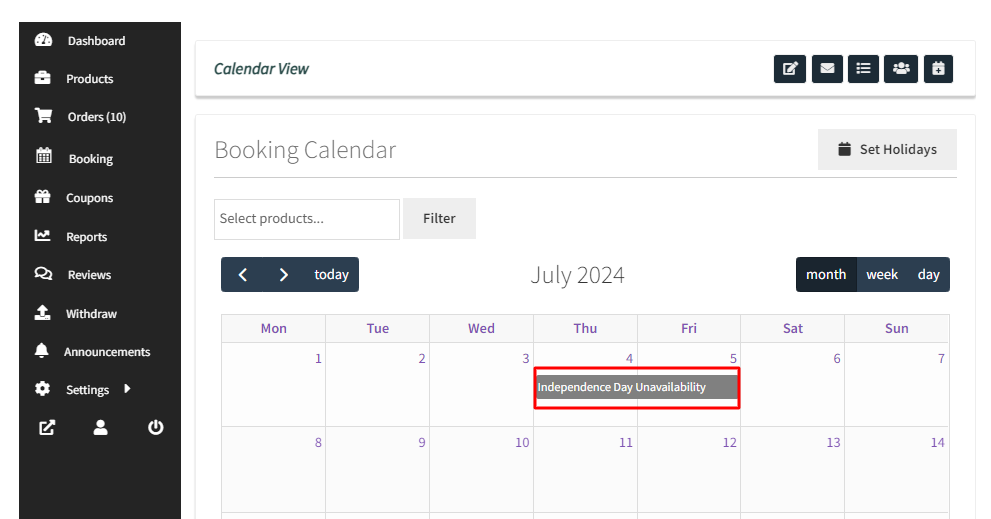Click the Orders shopping cart icon
Screen dimensions: 991x519
(44, 116)
